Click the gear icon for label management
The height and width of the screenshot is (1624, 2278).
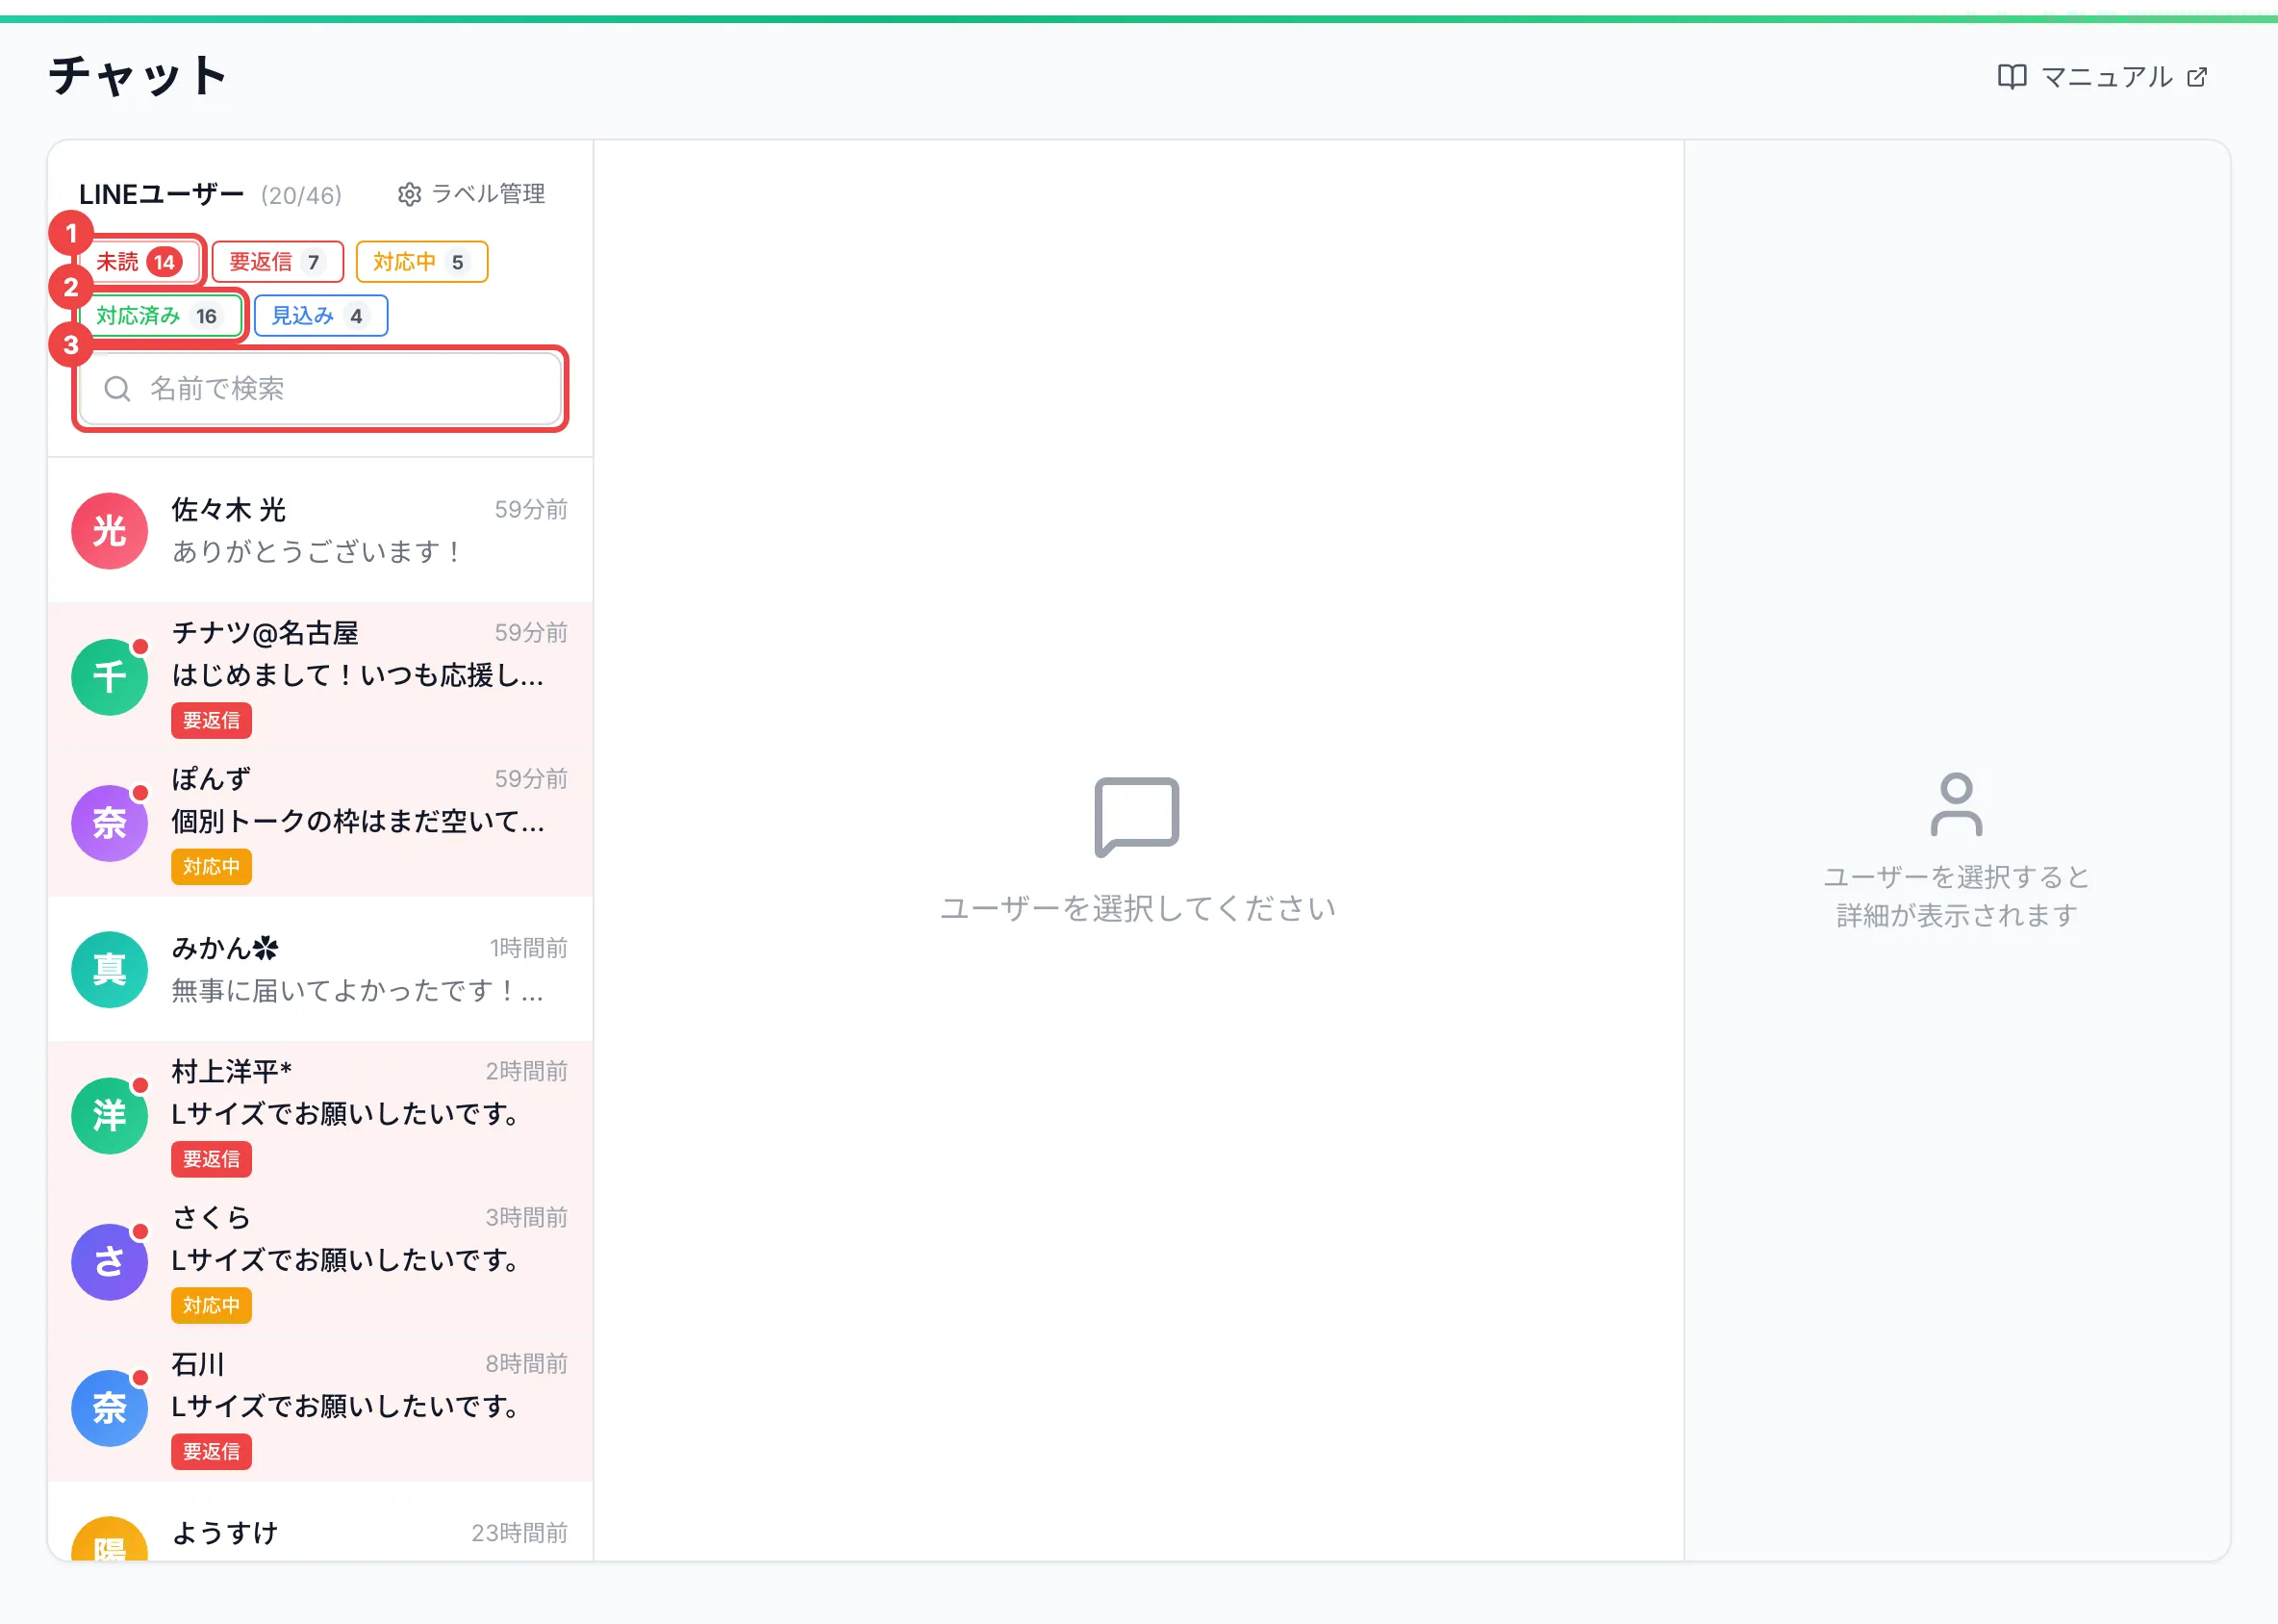pos(409,194)
